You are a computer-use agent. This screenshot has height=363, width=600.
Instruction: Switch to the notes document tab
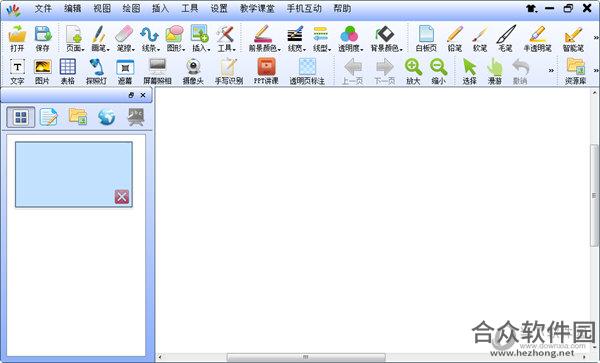[49, 117]
